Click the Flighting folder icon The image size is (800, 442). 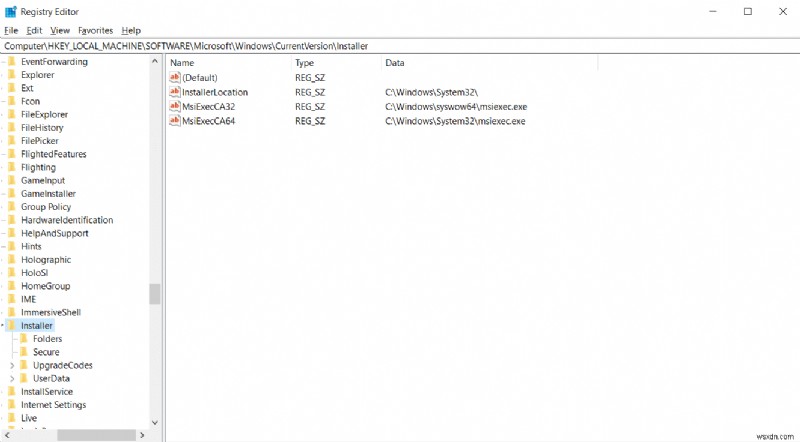coord(12,167)
